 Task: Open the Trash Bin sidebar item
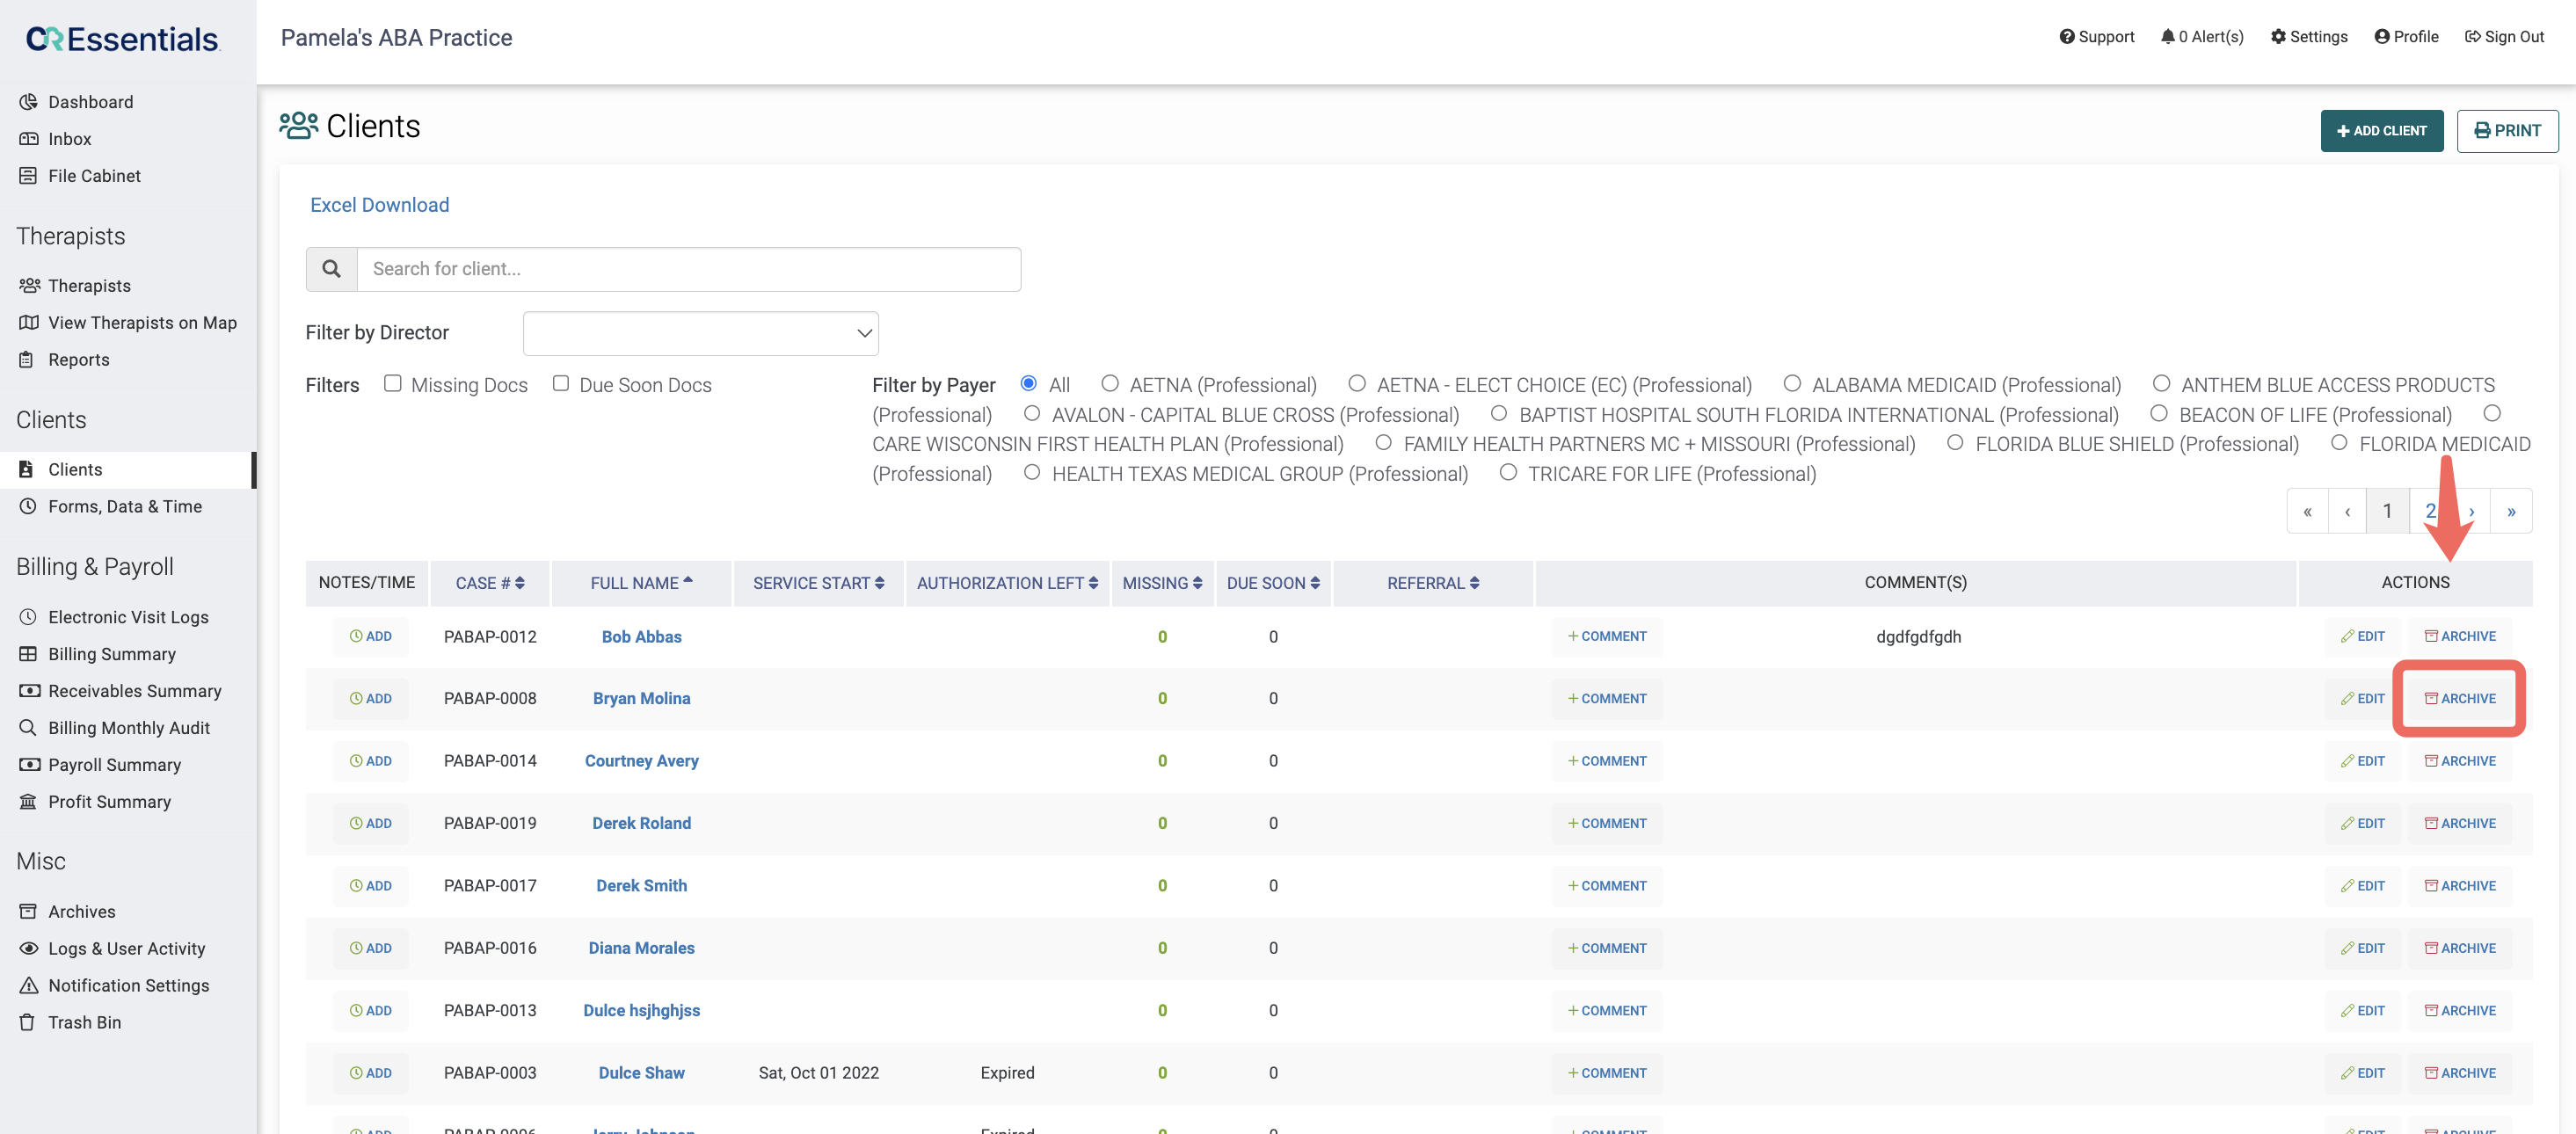(x=84, y=1022)
